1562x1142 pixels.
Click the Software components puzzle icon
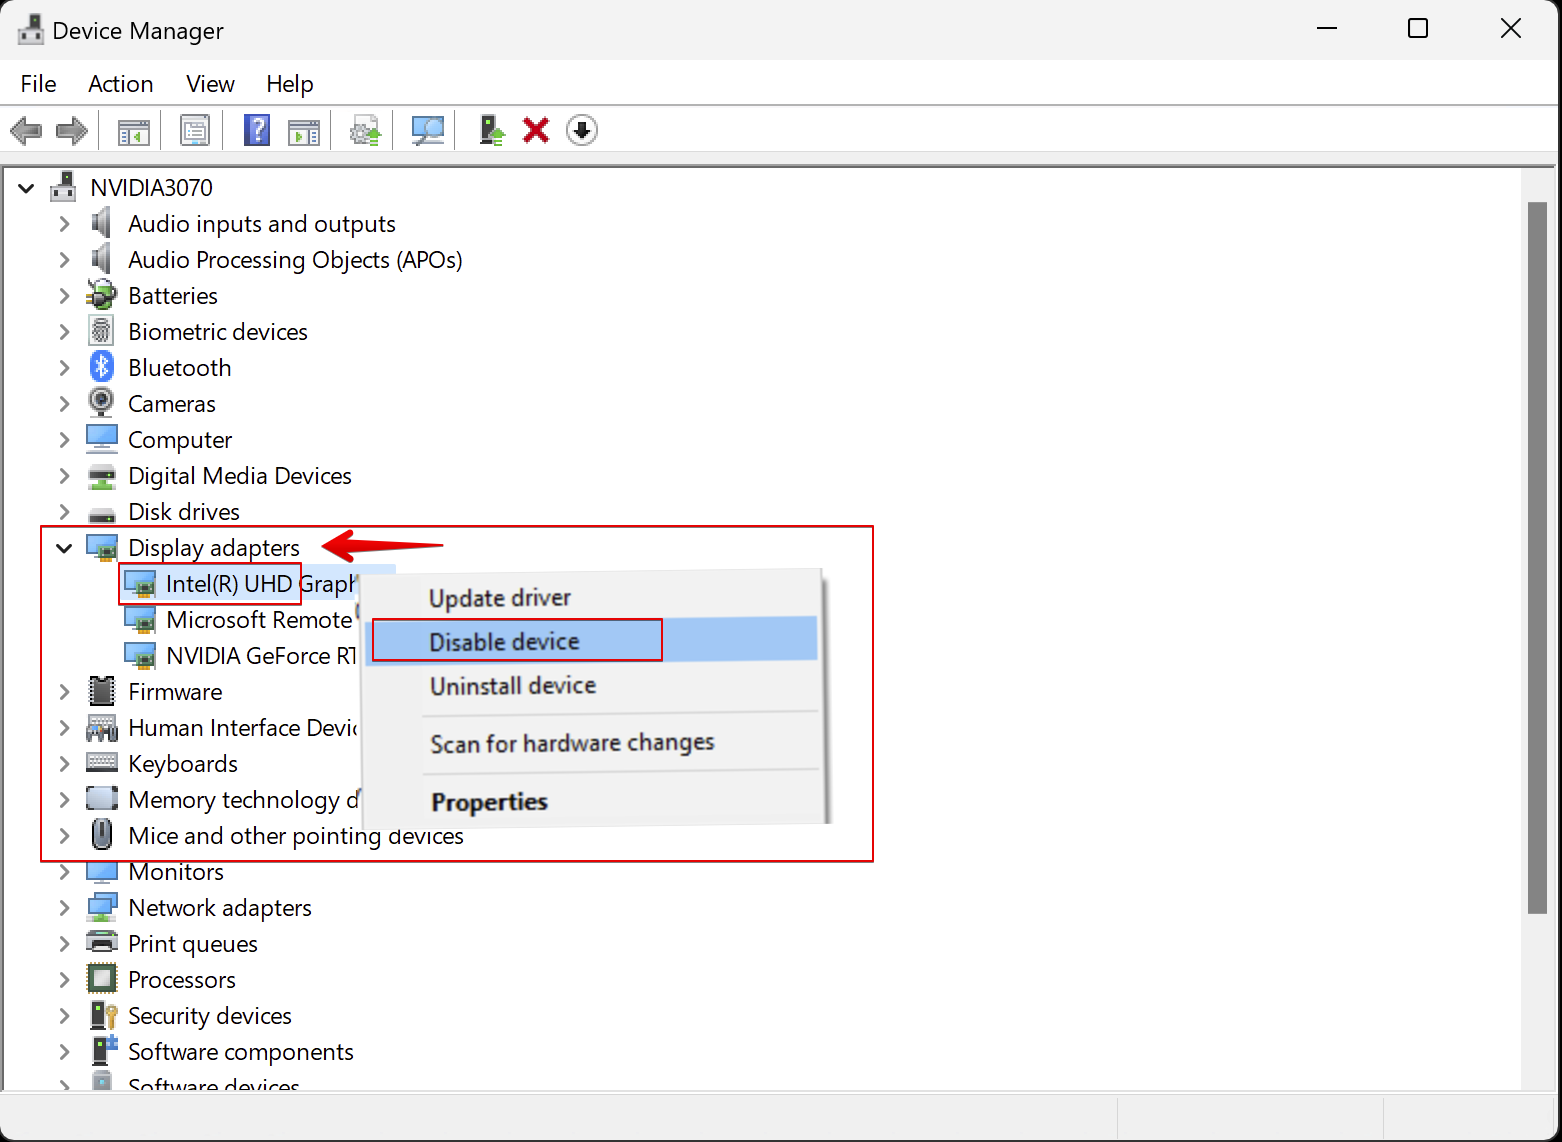103,1051
